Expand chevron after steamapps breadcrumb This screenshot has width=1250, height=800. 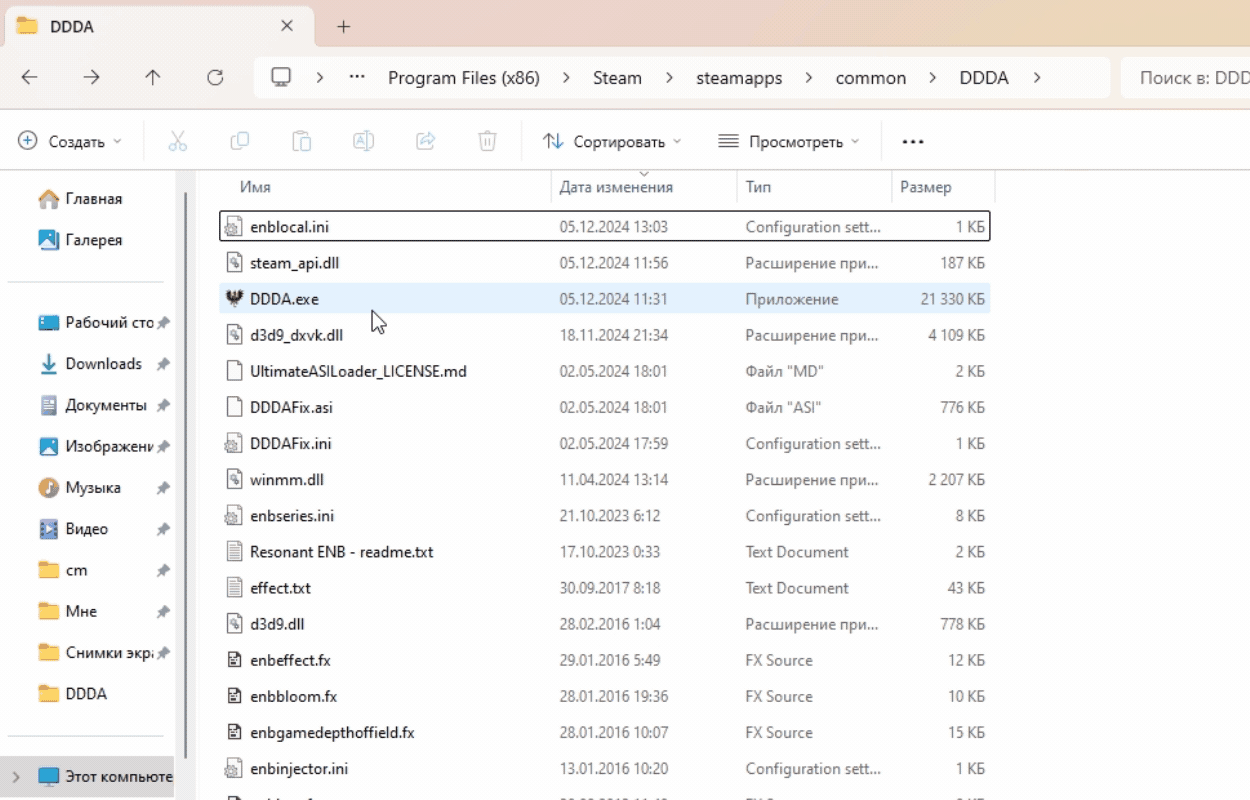tap(809, 78)
